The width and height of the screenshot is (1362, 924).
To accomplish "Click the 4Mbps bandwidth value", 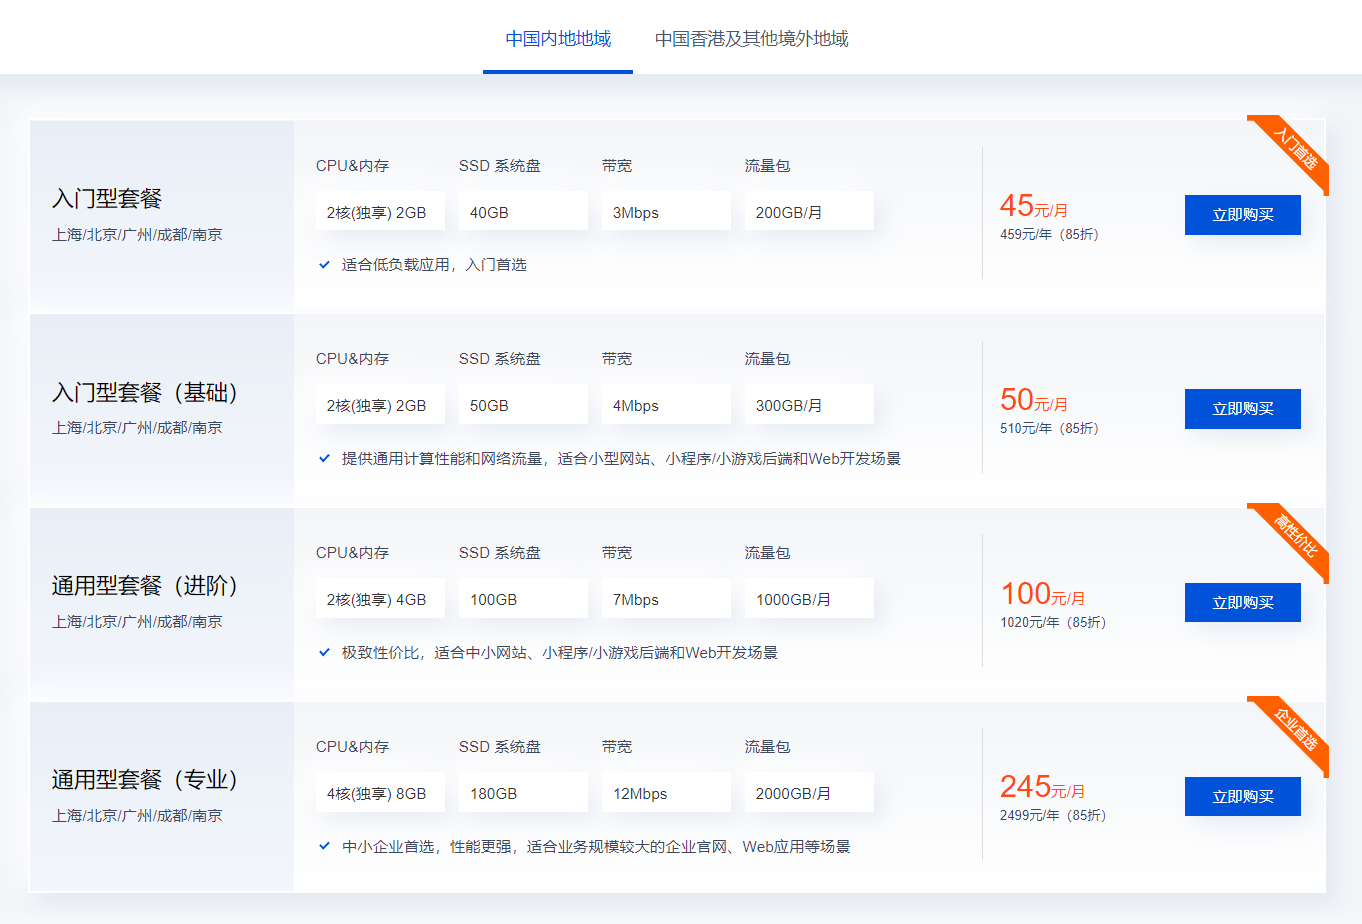I will (x=666, y=405).
